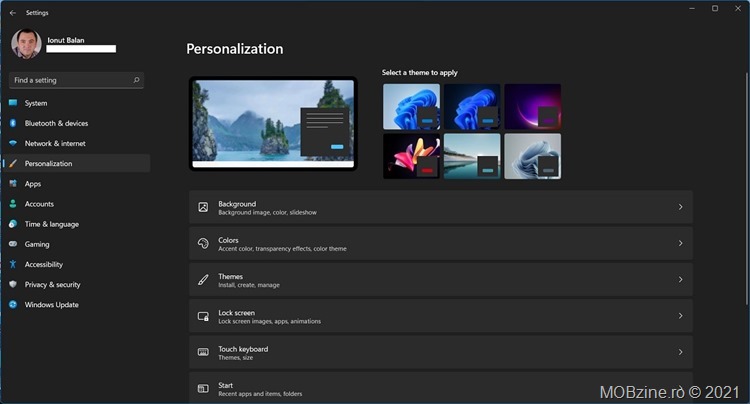Click the System monitor icon in sidebar
Image resolution: width=750 pixels, height=404 pixels.
coord(13,103)
